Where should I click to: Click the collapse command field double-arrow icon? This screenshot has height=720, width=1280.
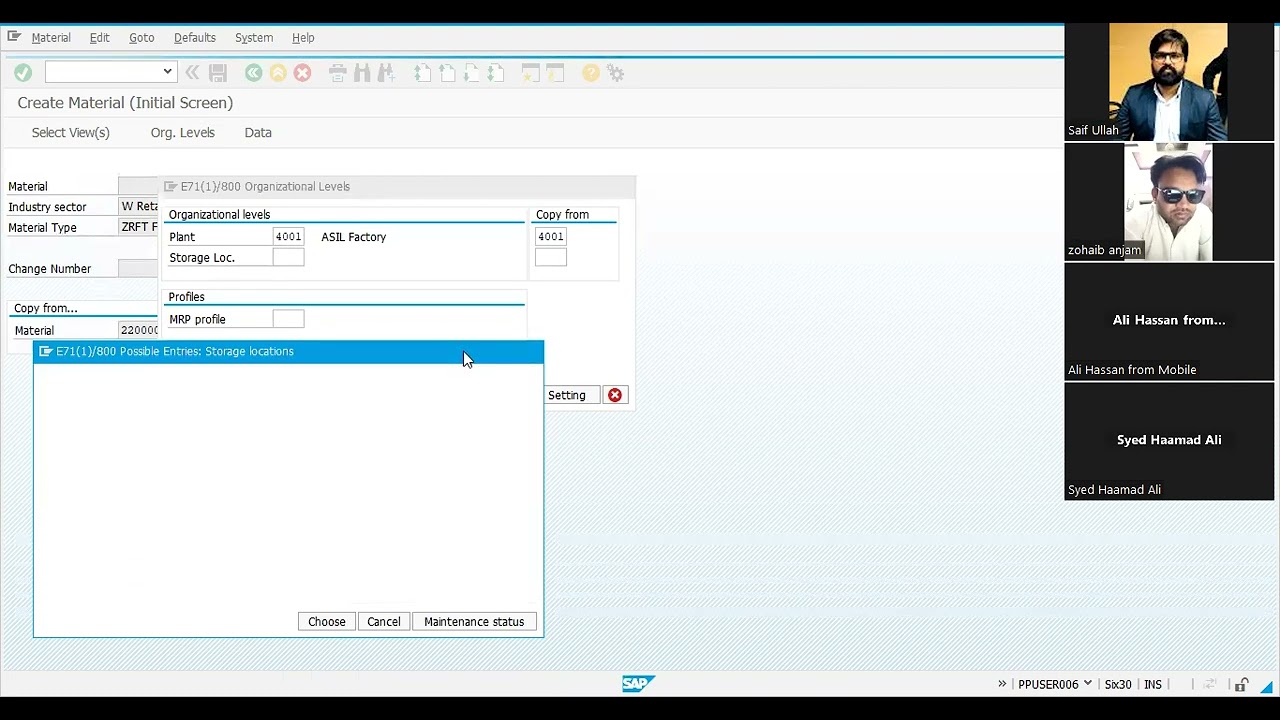tap(192, 73)
